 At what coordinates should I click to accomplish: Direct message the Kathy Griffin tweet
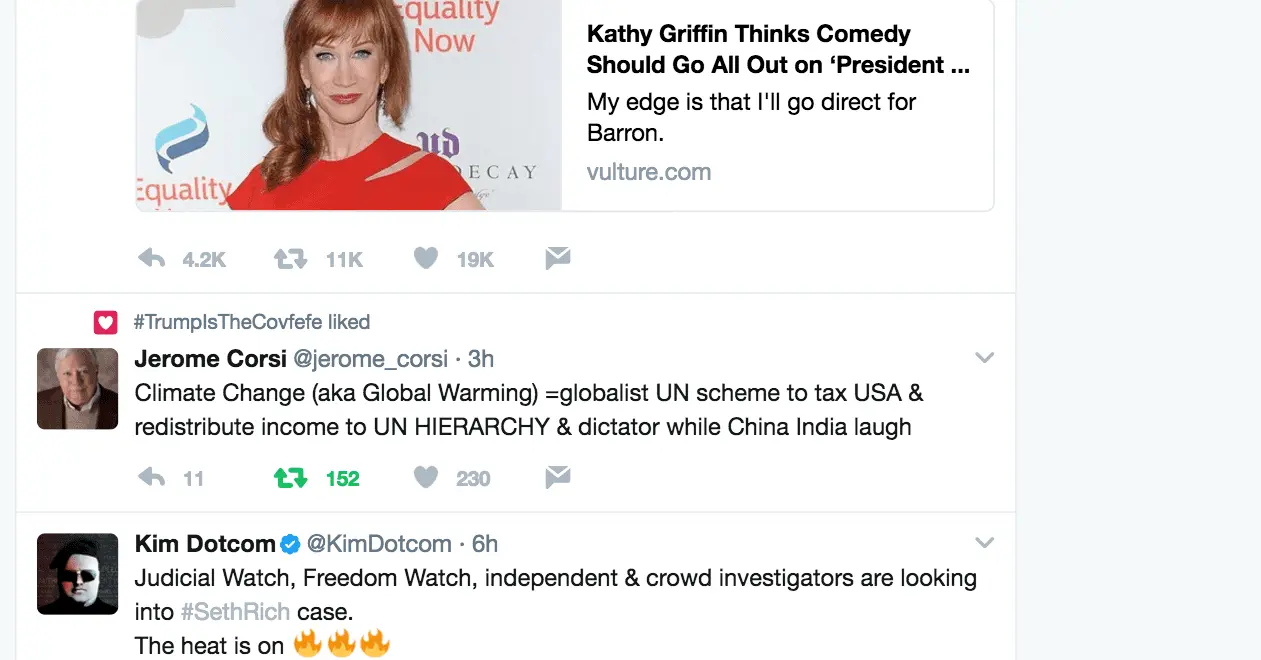click(557, 259)
